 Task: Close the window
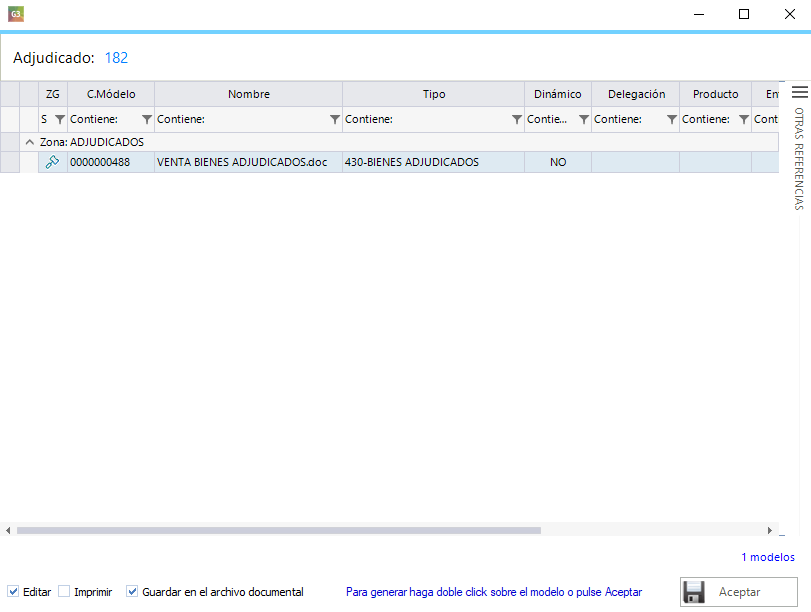tap(789, 14)
